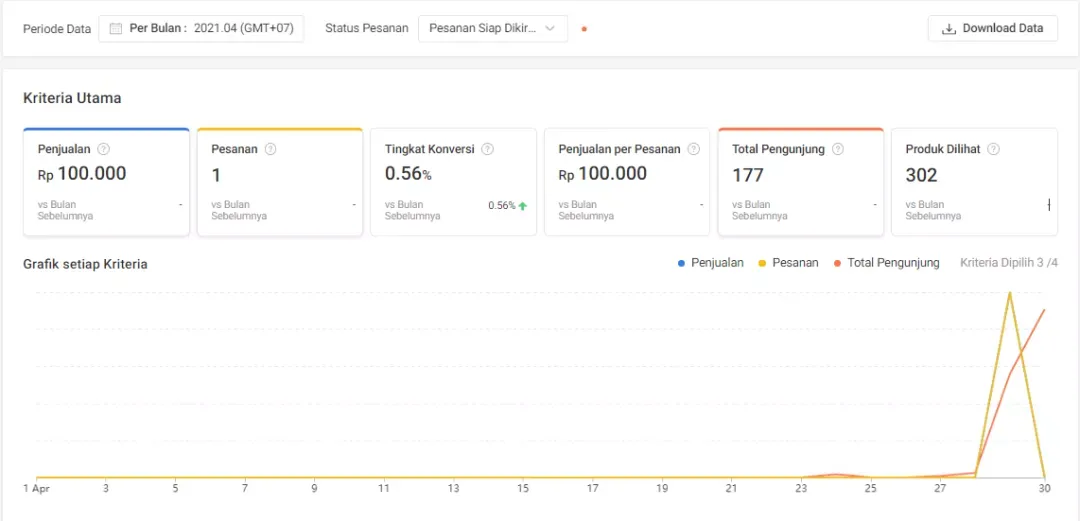Select the Penjualan per Pesanan card
Viewport: 1080px width, 521px height.
point(626,183)
